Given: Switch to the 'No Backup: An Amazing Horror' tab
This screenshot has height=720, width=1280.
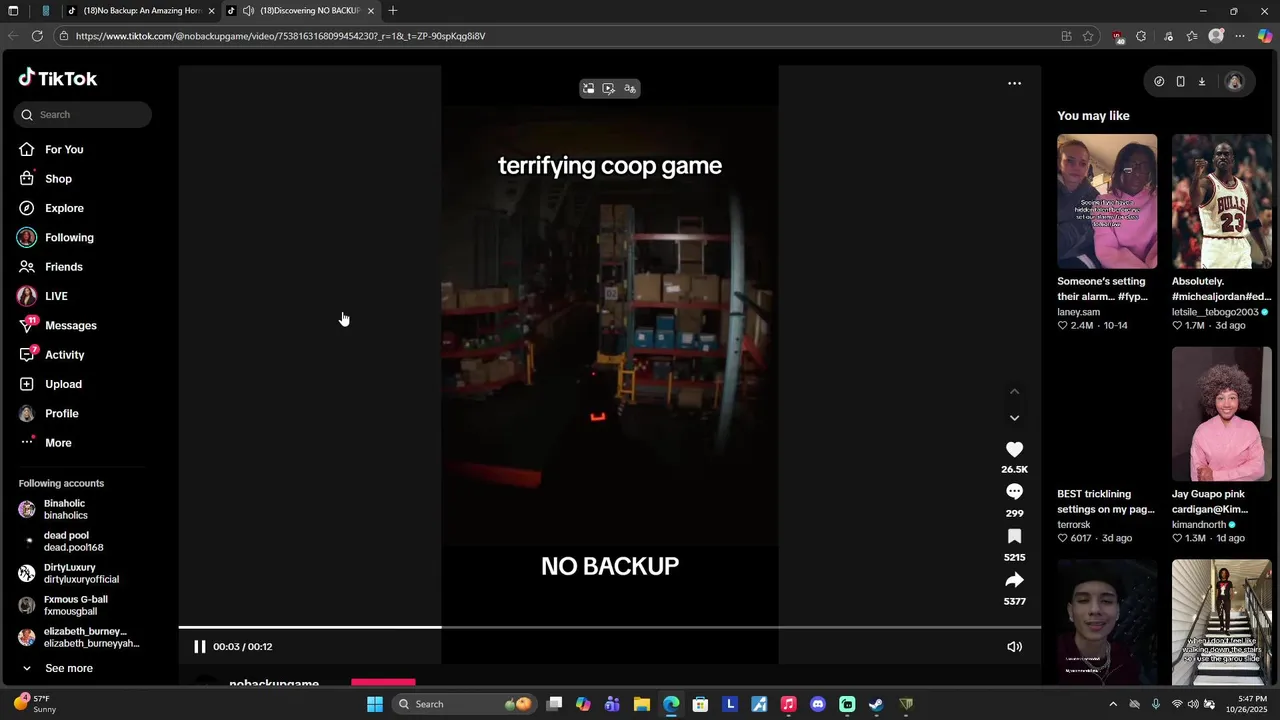Looking at the screenshot, I should 142,11.
